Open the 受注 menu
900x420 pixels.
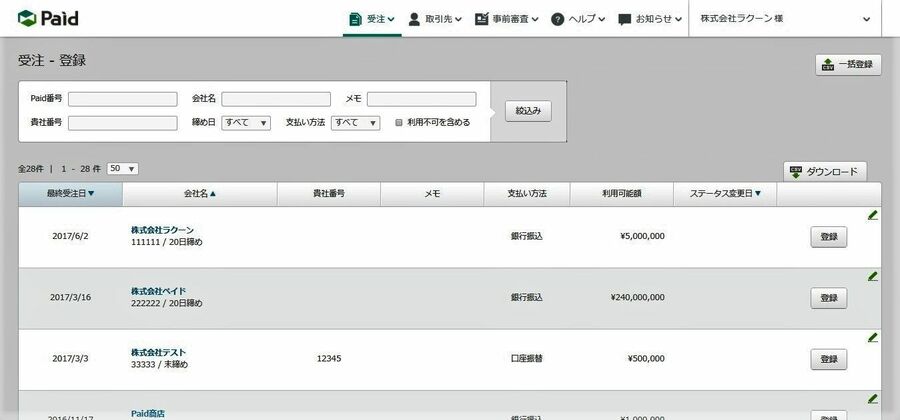pyautogui.click(x=372, y=19)
